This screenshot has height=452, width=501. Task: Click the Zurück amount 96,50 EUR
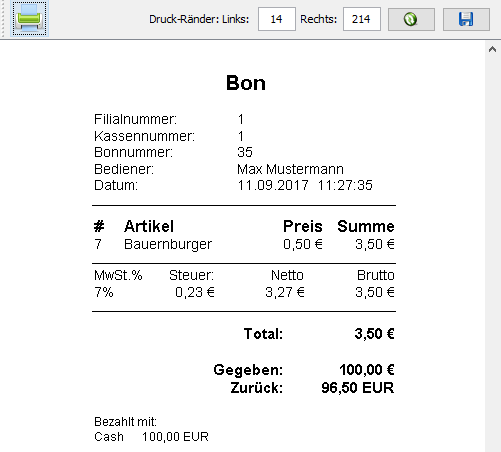coord(358,388)
